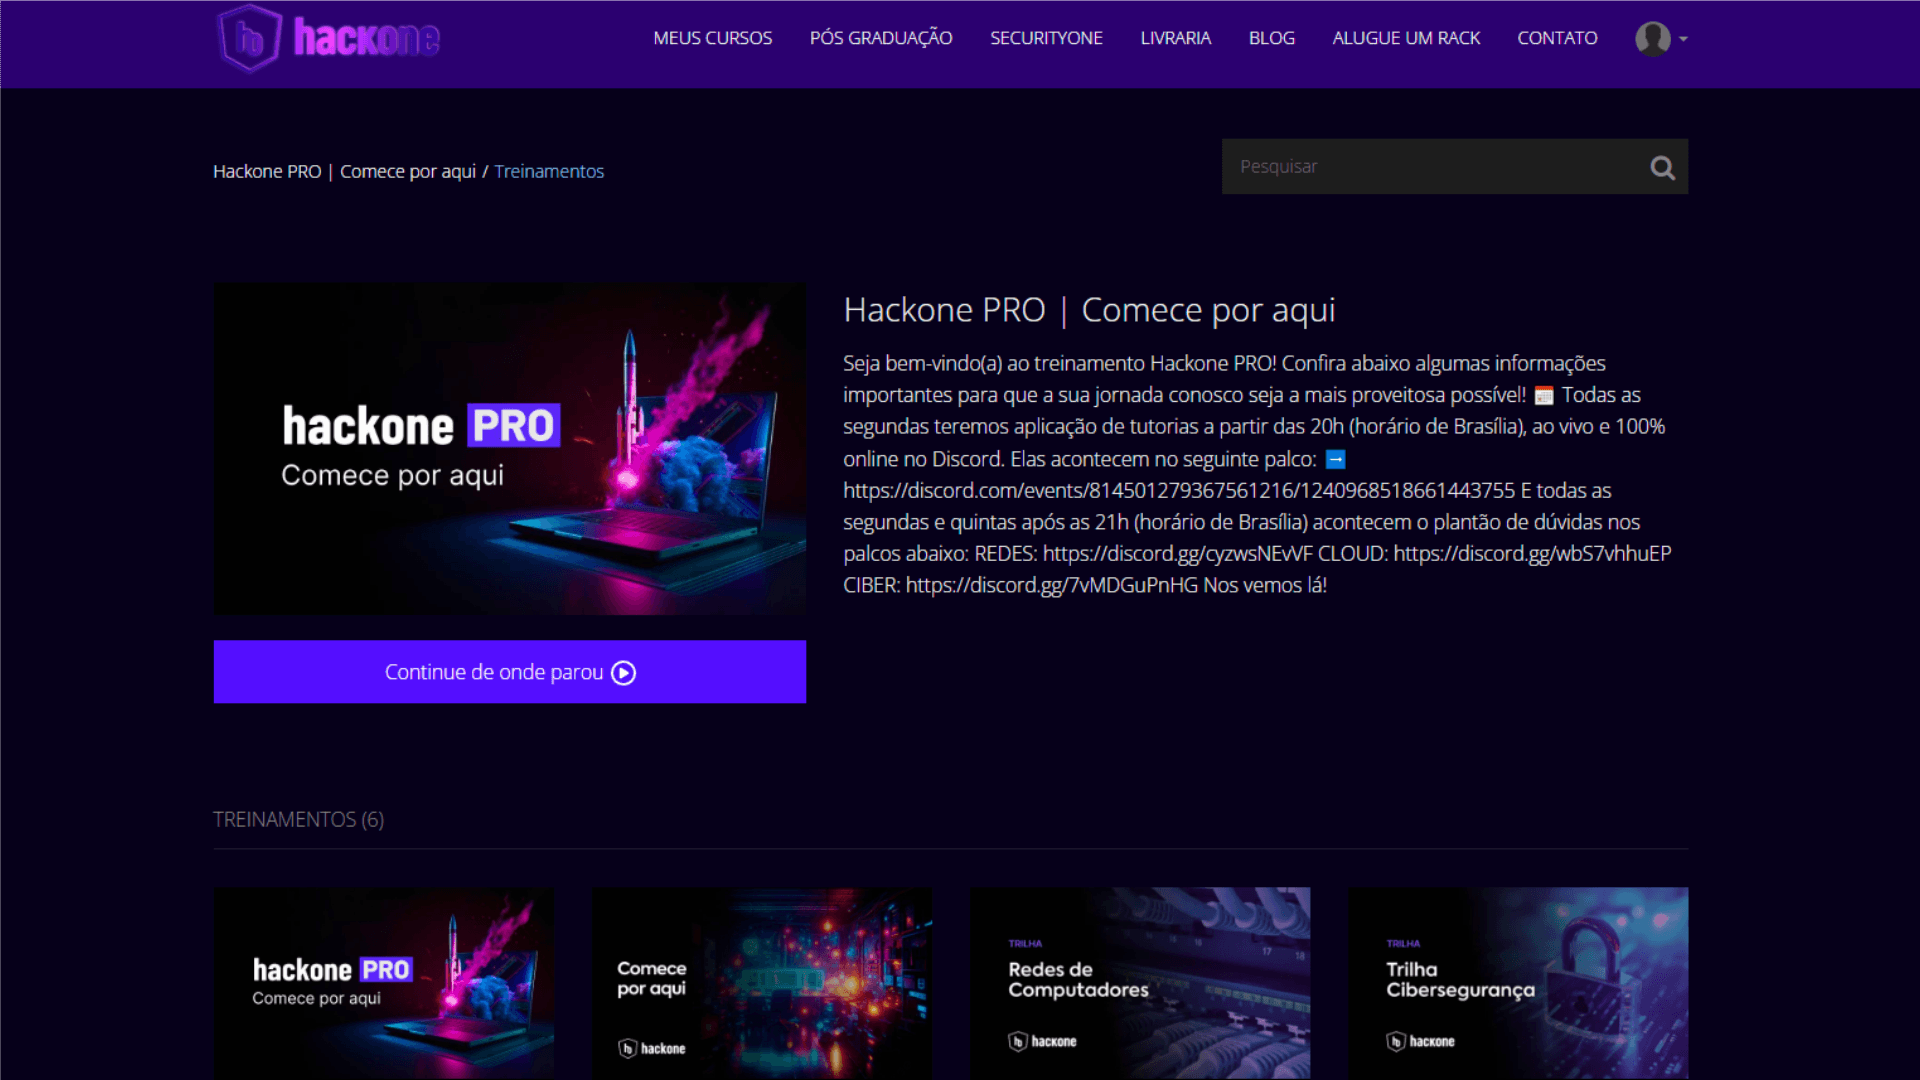Open ALUGUE UM RACK page

(x=1406, y=38)
